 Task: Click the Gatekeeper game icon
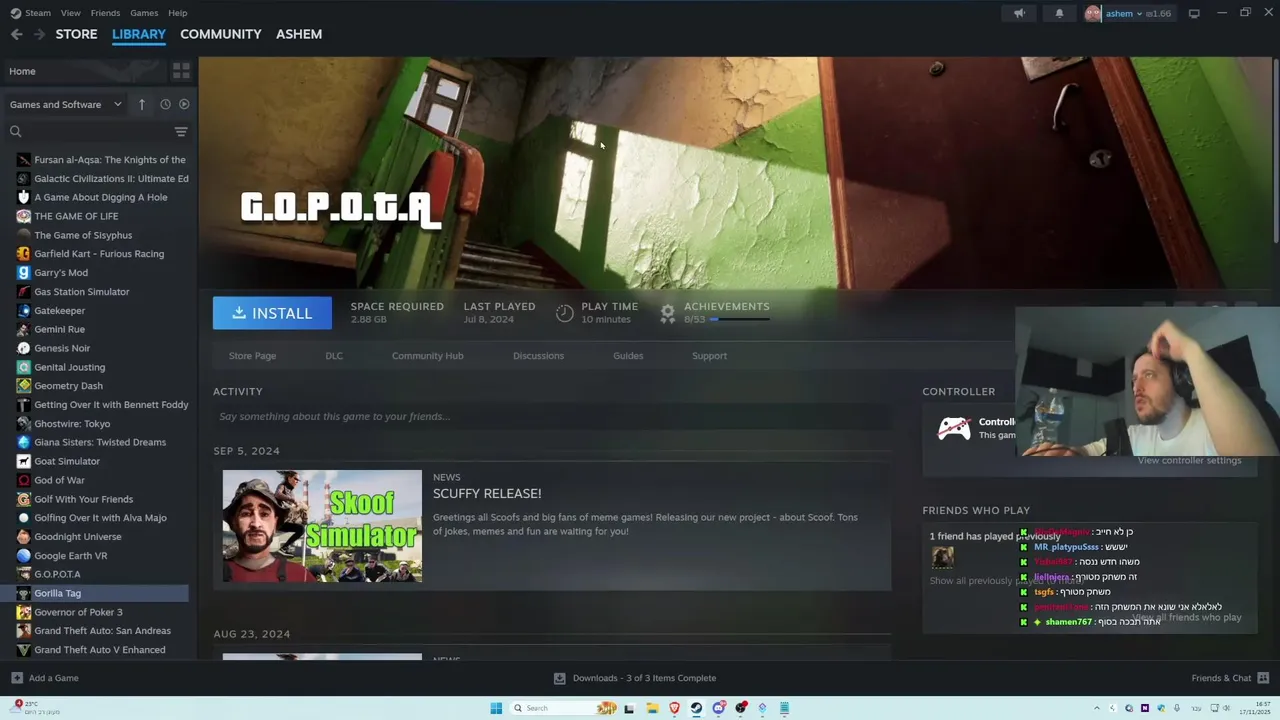point(24,310)
